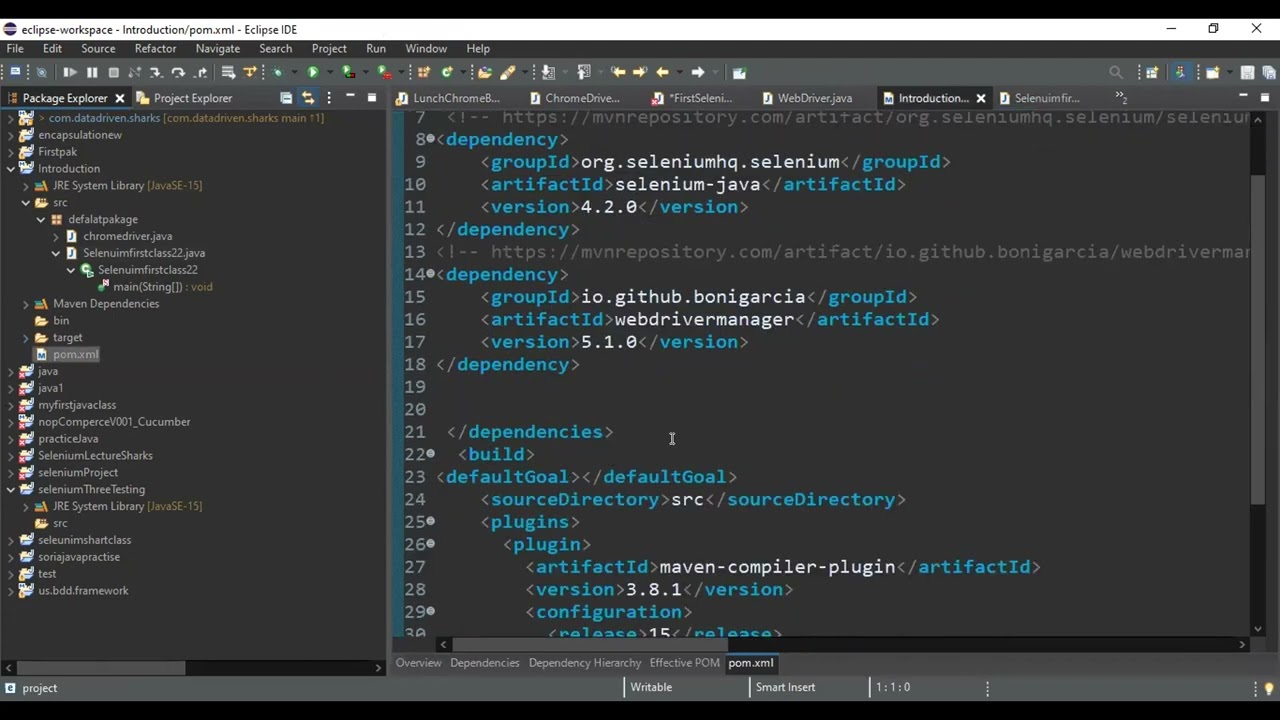Toggle the Pin Editor icon
The image size is (1280, 720).
[x=739, y=72]
